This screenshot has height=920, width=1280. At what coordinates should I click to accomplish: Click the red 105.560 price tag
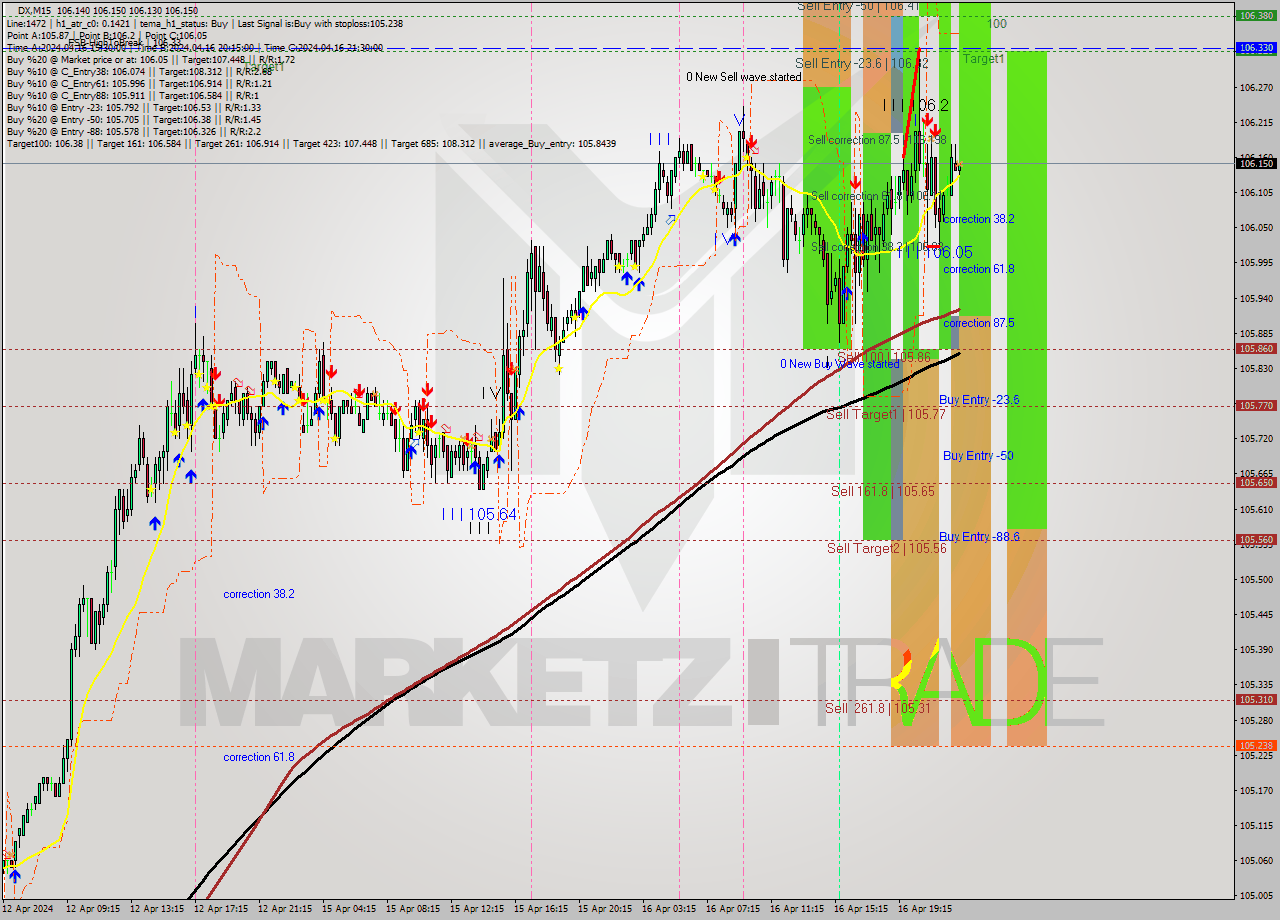tap(1256, 539)
